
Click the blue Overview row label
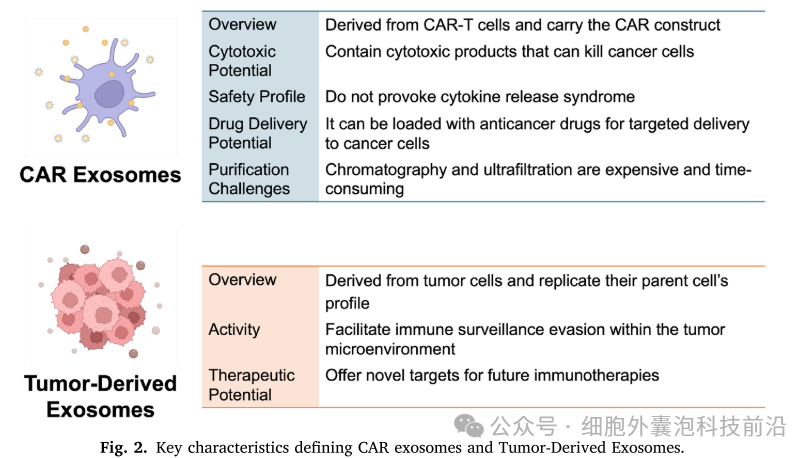click(x=242, y=24)
